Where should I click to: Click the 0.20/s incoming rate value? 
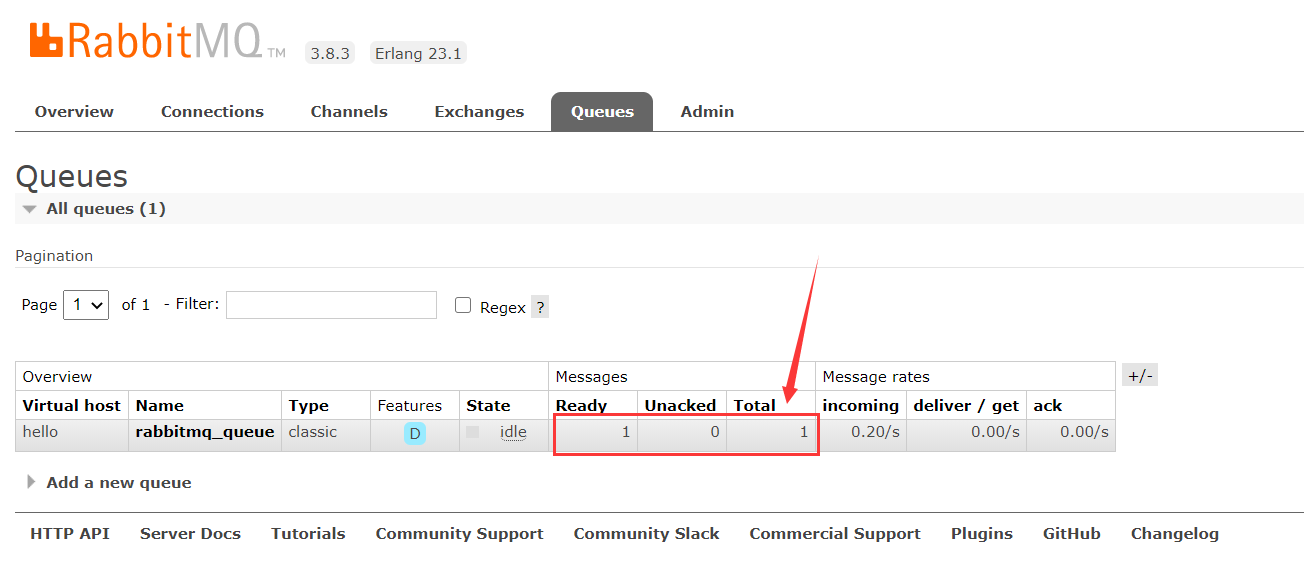click(875, 432)
